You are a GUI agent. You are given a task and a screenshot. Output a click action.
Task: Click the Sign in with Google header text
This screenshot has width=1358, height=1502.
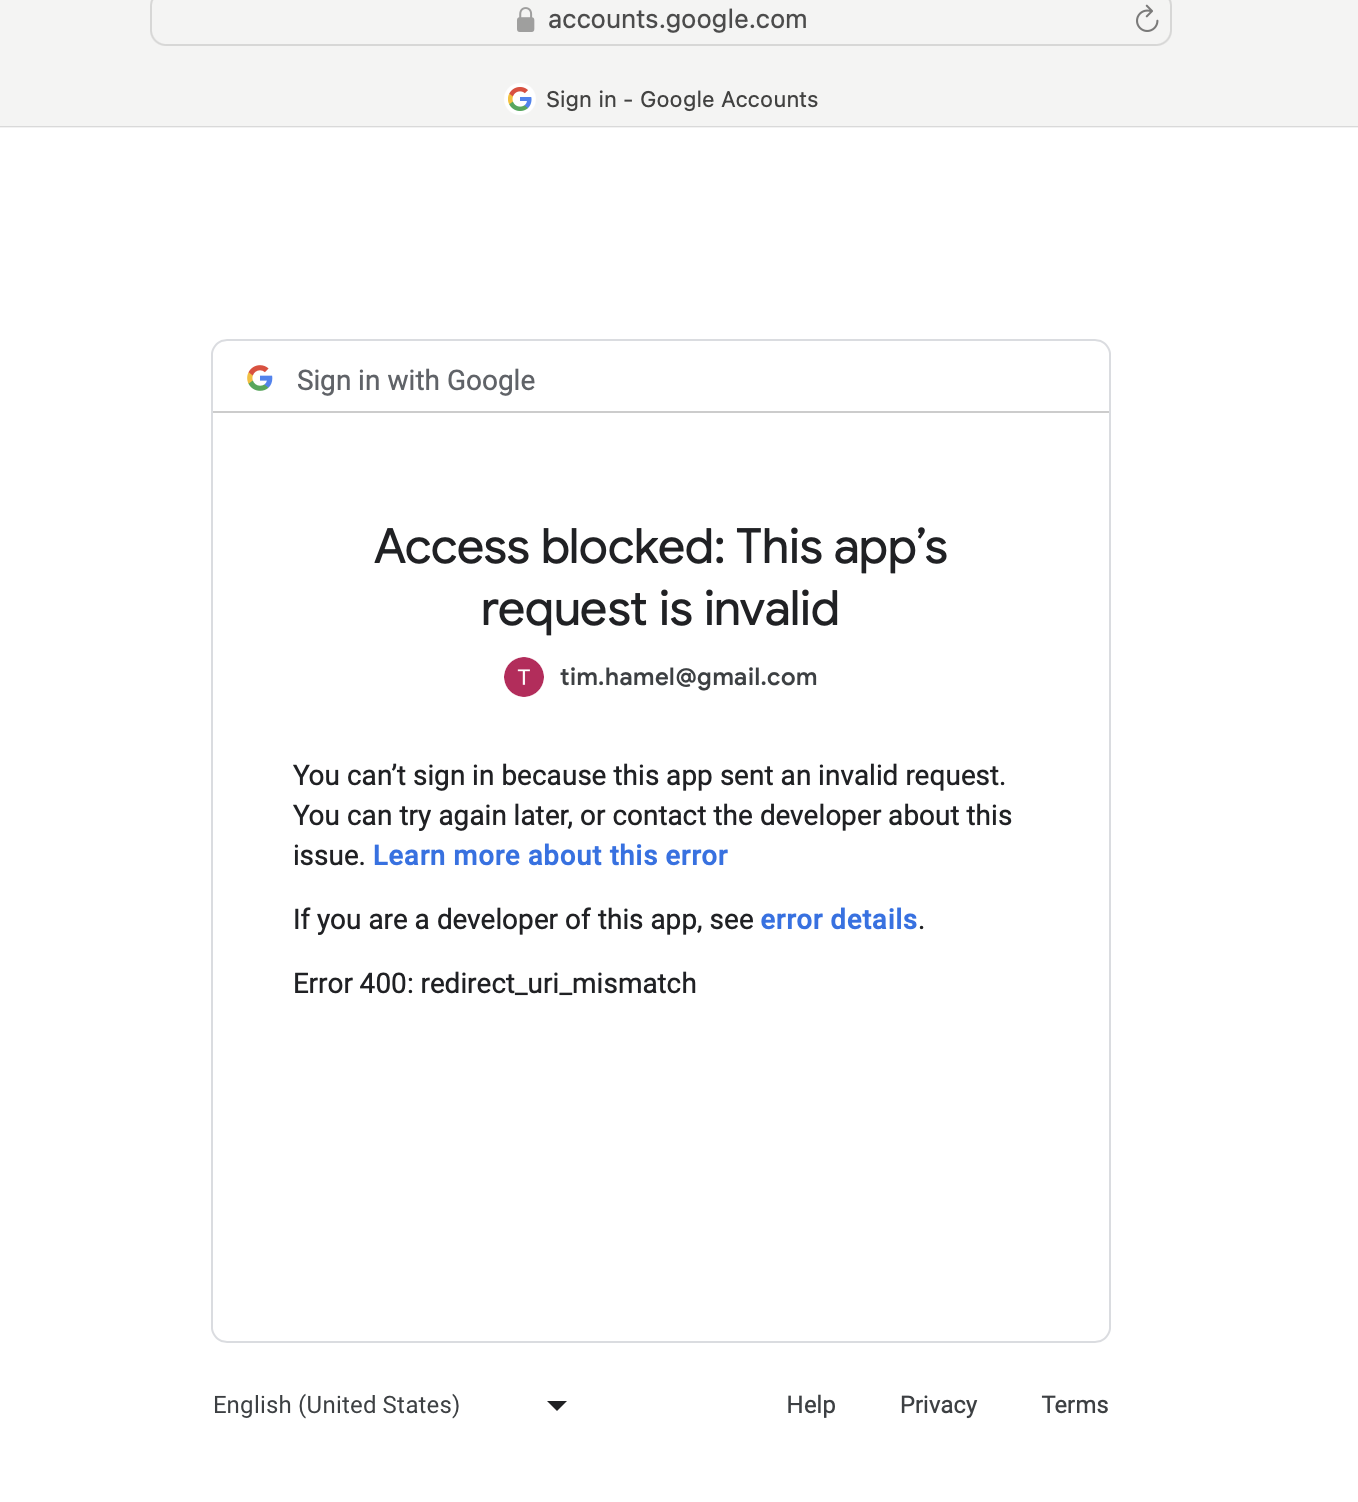pos(415,381)
